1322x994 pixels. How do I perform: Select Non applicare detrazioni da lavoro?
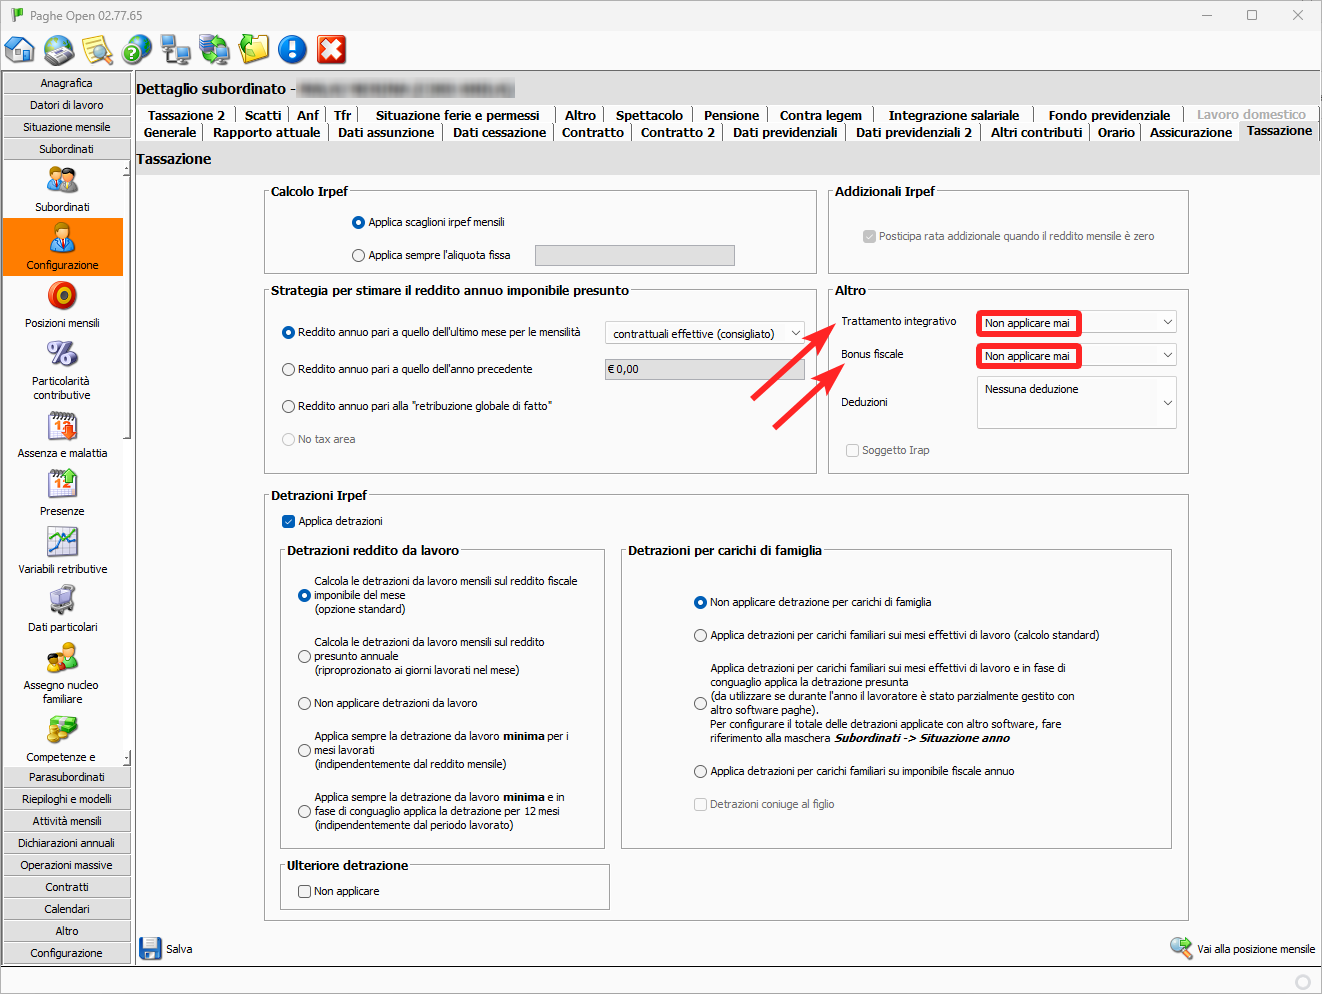[305, 704]
